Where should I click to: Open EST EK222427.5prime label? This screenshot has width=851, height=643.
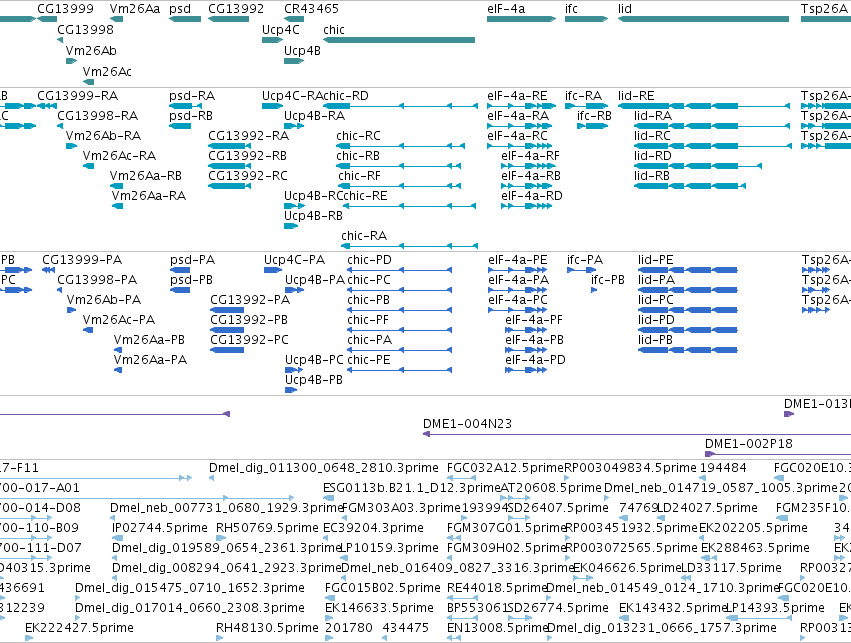(x=80, y=628)
